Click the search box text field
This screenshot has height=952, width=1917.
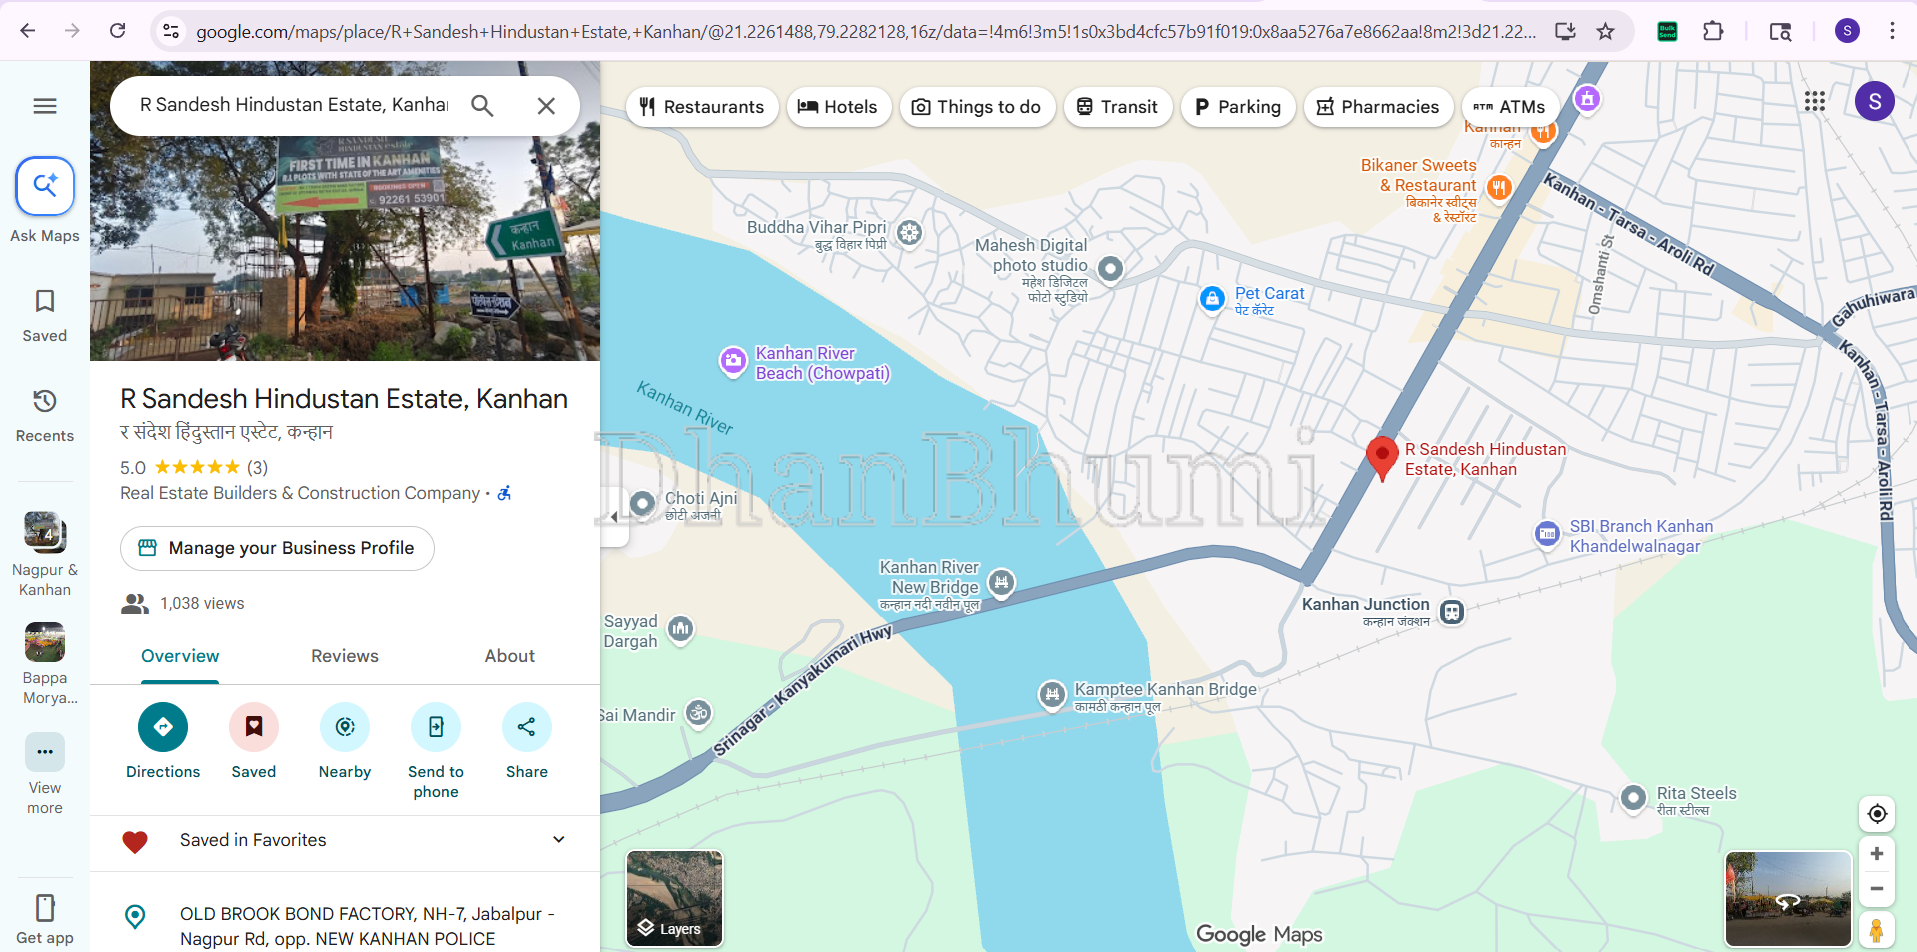click(x=294, y=105)
